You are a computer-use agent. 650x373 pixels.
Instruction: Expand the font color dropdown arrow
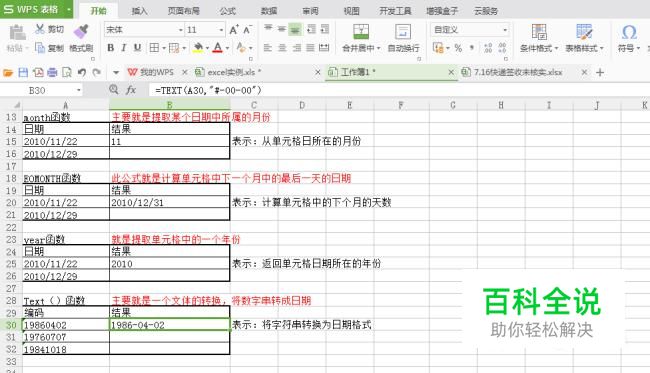[227, 48]
